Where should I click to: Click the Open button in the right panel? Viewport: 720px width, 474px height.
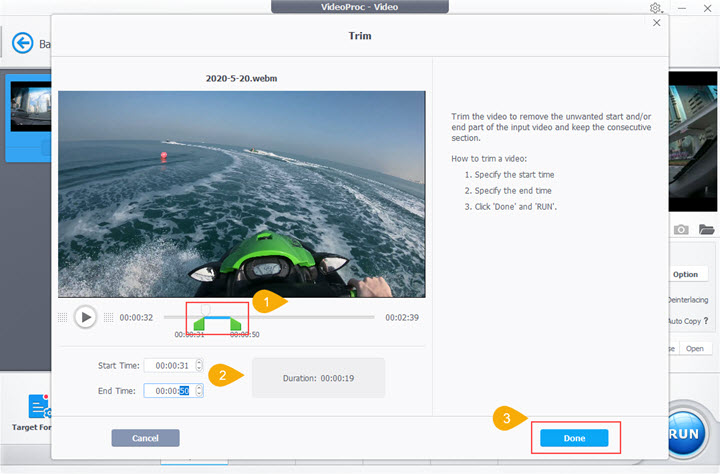pyautogui.click(x=694, y=349)
